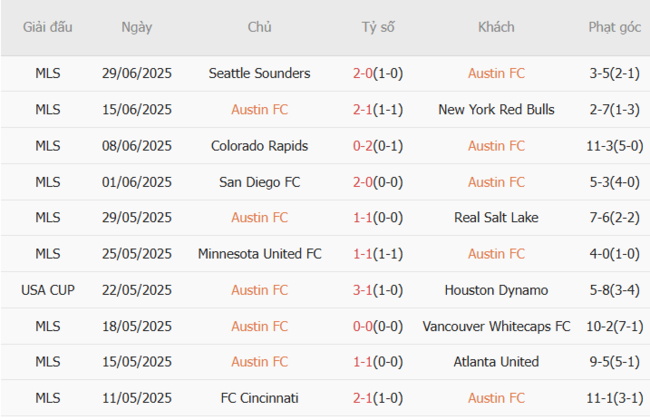650x420 pixels.
Task: Click the 29/06/2025 date cell
Action: (137, 73)
